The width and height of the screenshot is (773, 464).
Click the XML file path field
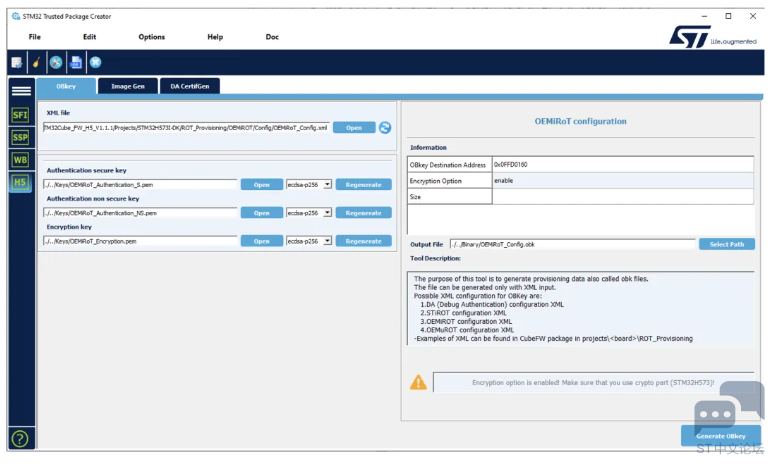pos(186,128)
